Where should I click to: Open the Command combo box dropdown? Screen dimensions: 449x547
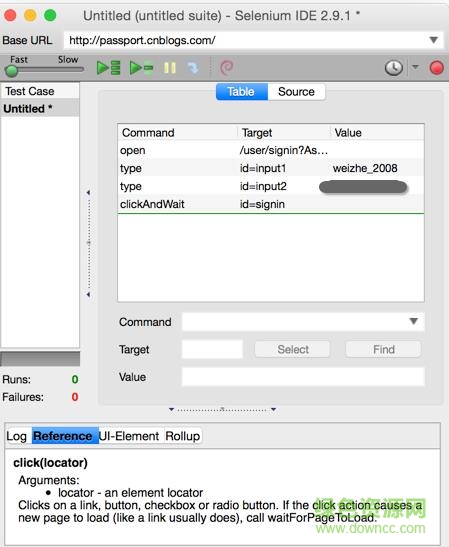(413, 321)
